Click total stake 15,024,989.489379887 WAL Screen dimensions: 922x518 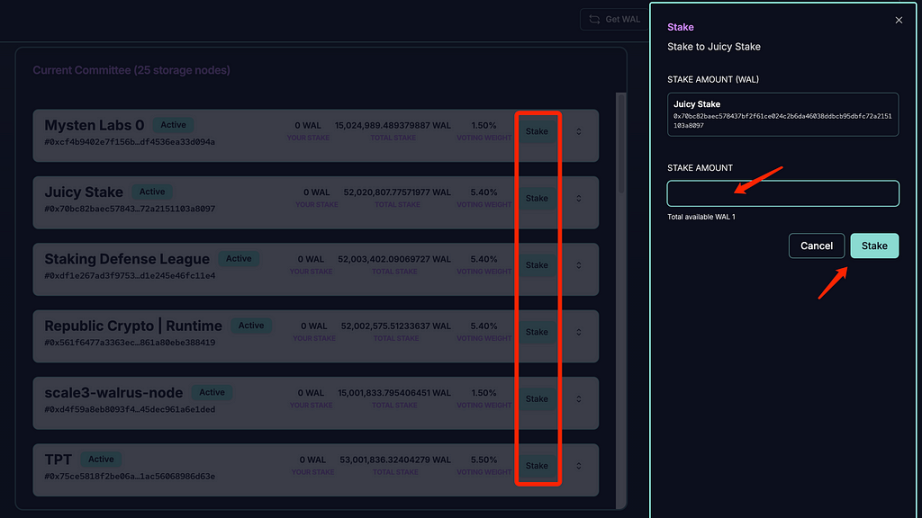pyautogui.click(x=393, y=125)
